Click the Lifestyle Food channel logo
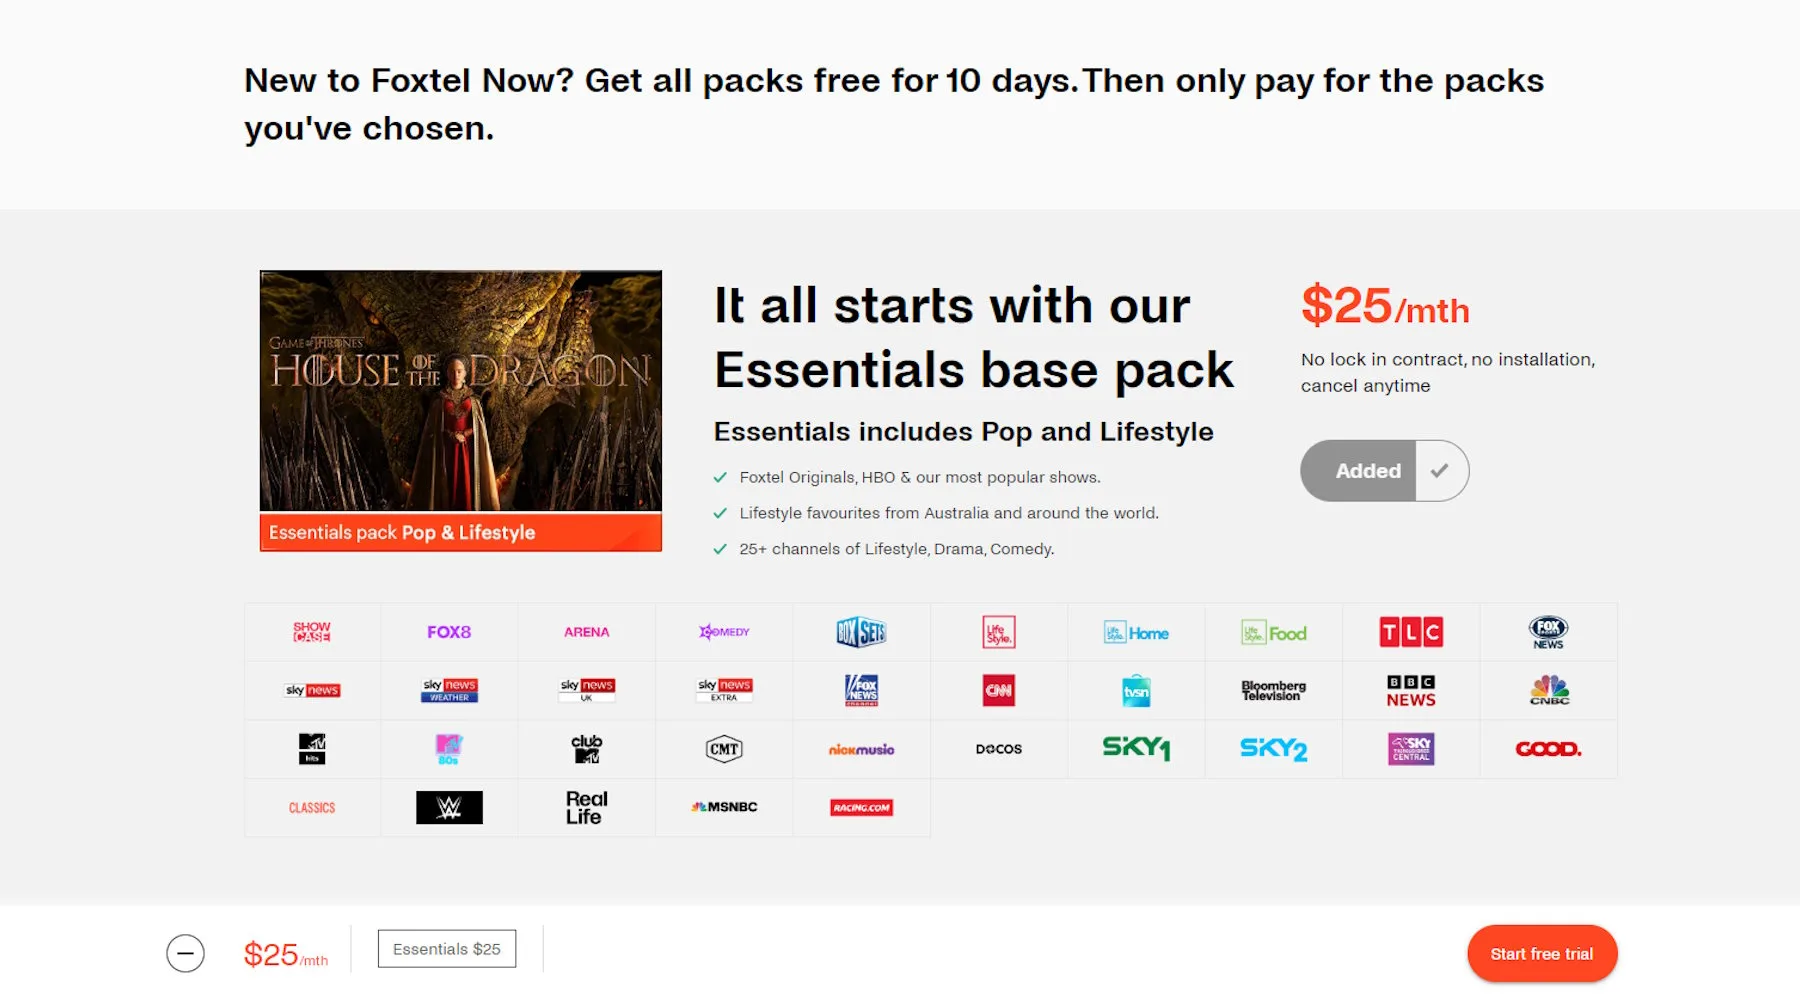 coord(1274,632)
